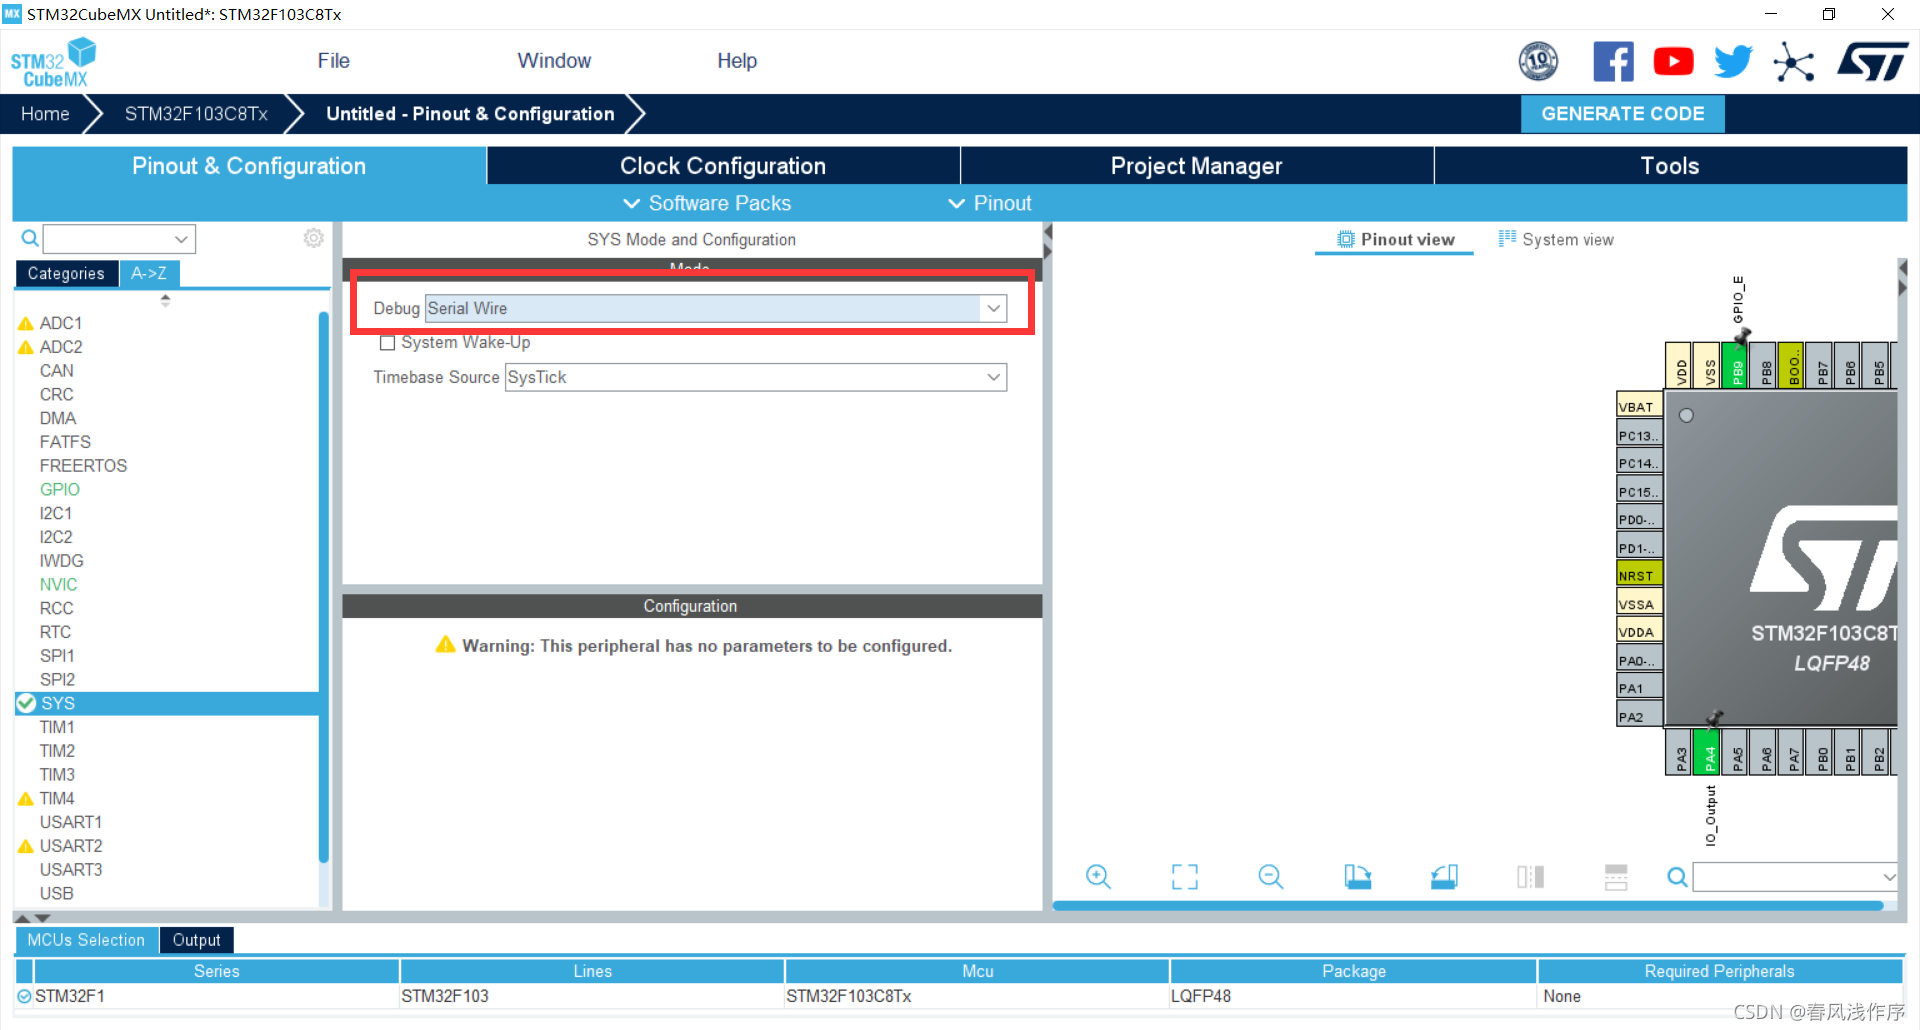Open the Help menu
The height and width of the screenshot is (1030, 1920).
pyautogui.click(x=737, y=61)
